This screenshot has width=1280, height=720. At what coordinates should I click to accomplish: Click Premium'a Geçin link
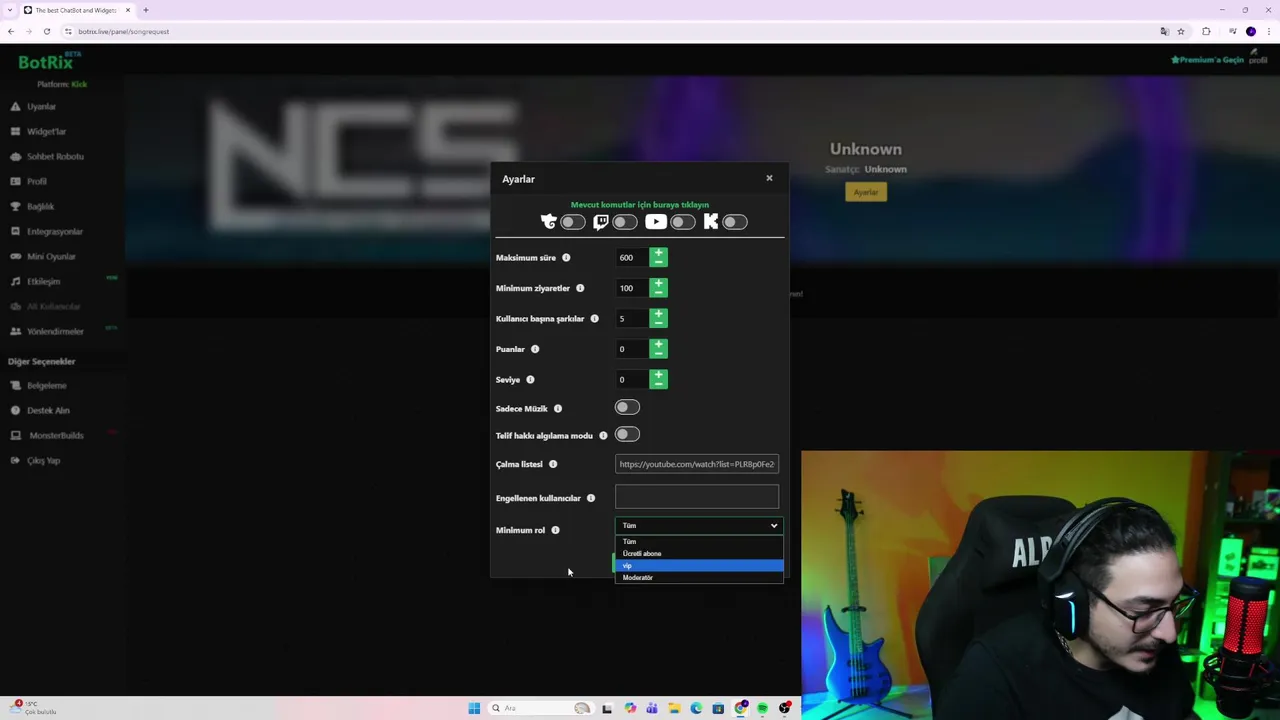click(x=1207, y=60)
